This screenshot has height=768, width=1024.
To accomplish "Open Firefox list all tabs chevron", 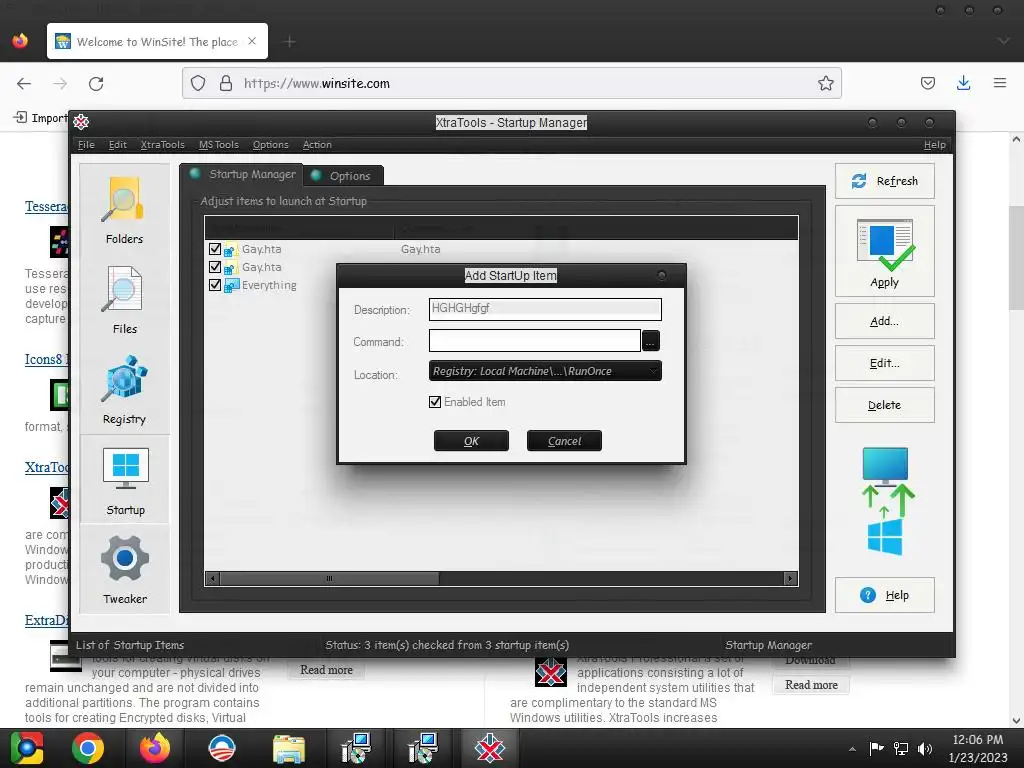I will click(x=1004, y=41).
